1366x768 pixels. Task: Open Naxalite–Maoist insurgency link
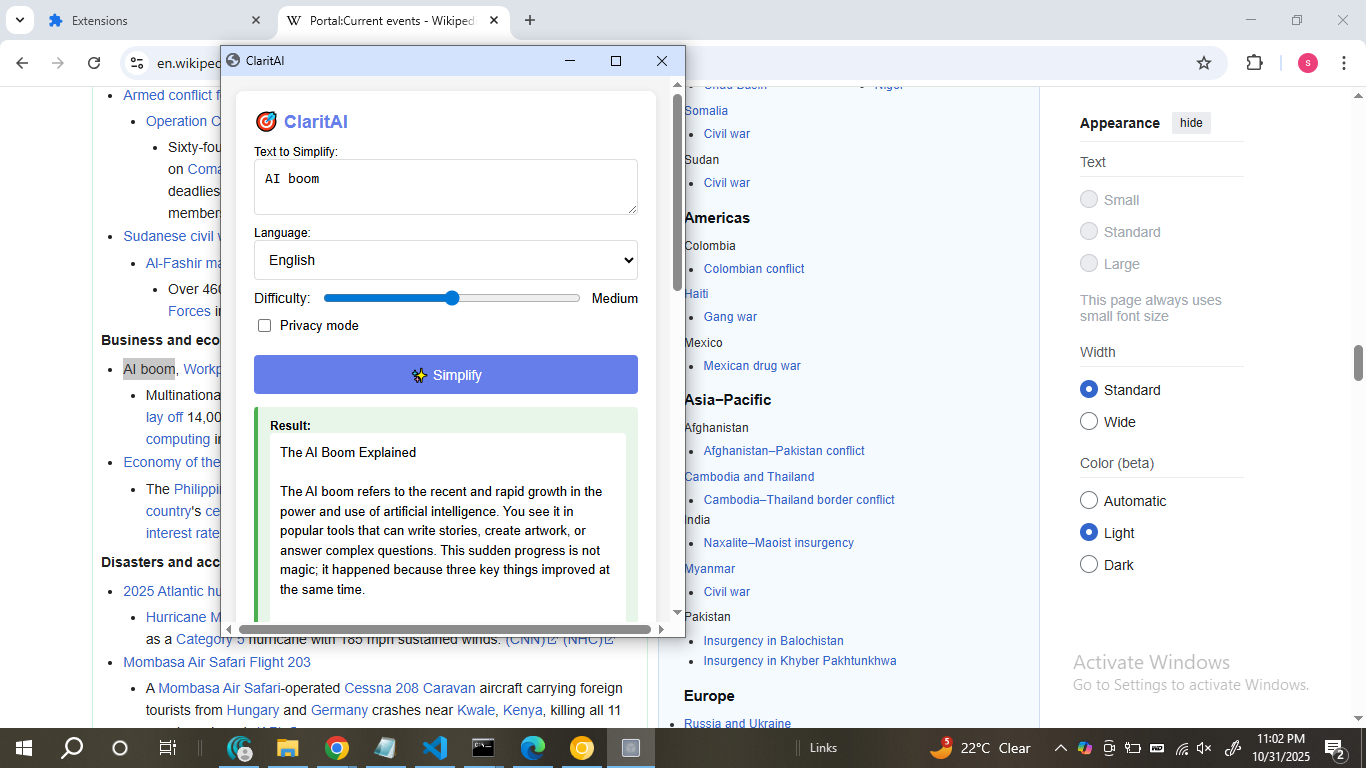pos(779,543)
